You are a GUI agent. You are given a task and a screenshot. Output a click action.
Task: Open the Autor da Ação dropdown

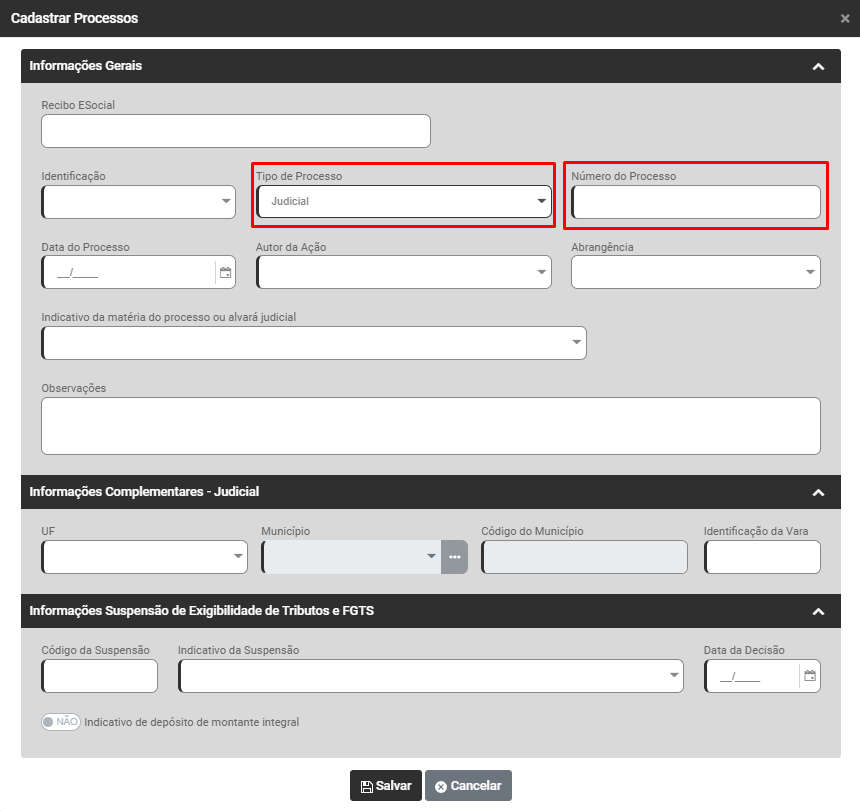tap(404, 272)
